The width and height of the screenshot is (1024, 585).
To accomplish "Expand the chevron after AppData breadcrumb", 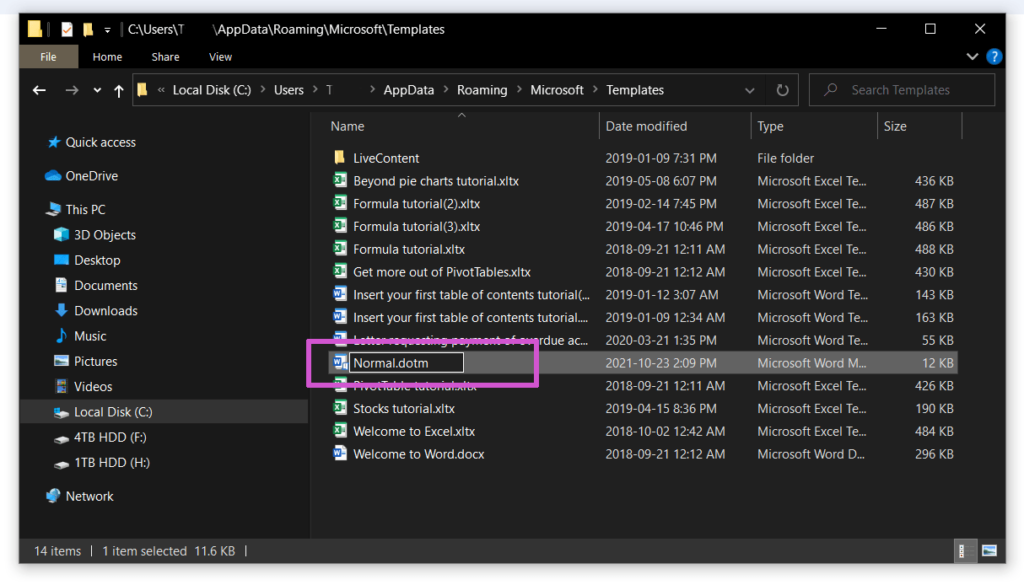I will pos(446,90).
